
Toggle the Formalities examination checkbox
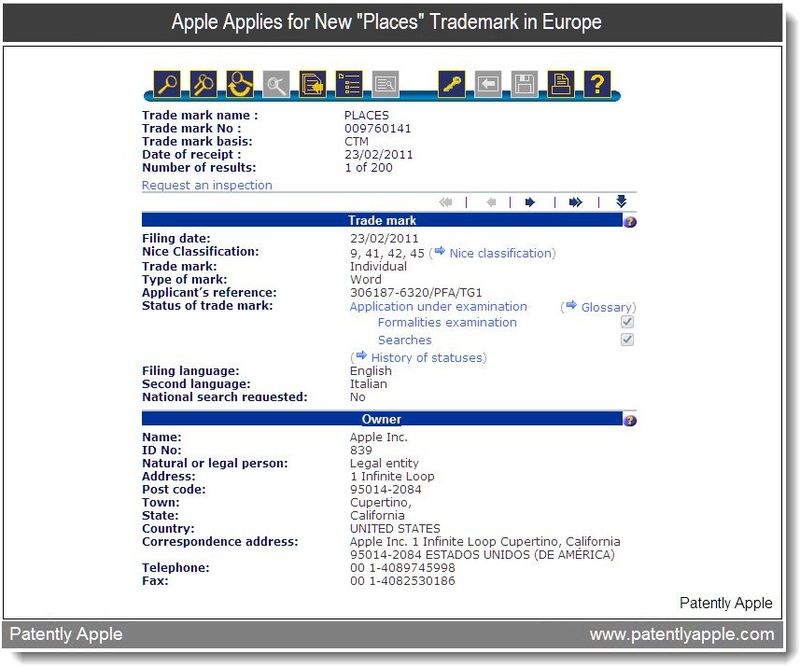click(x=627, y=323)
